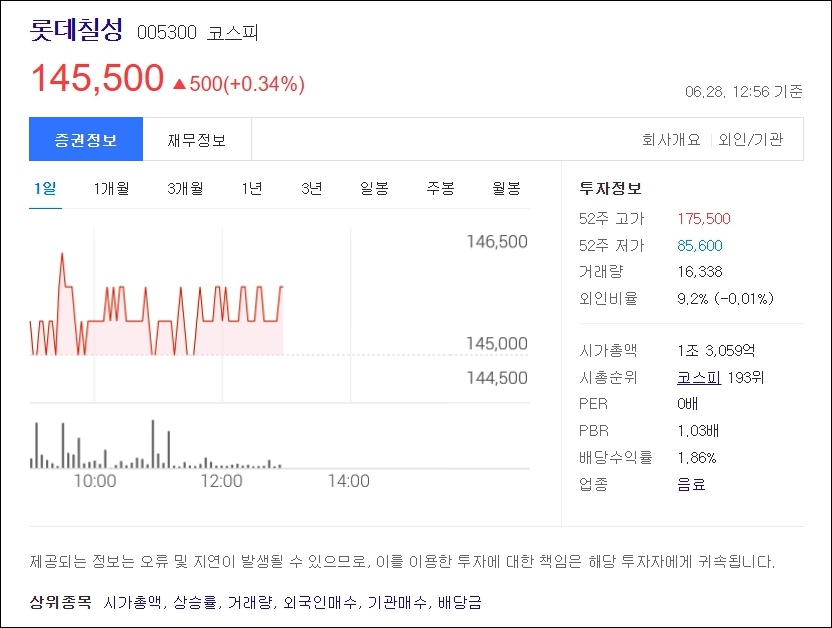Open the 외인/기관 link
The image size is (832, 628).
coord(750,139)
